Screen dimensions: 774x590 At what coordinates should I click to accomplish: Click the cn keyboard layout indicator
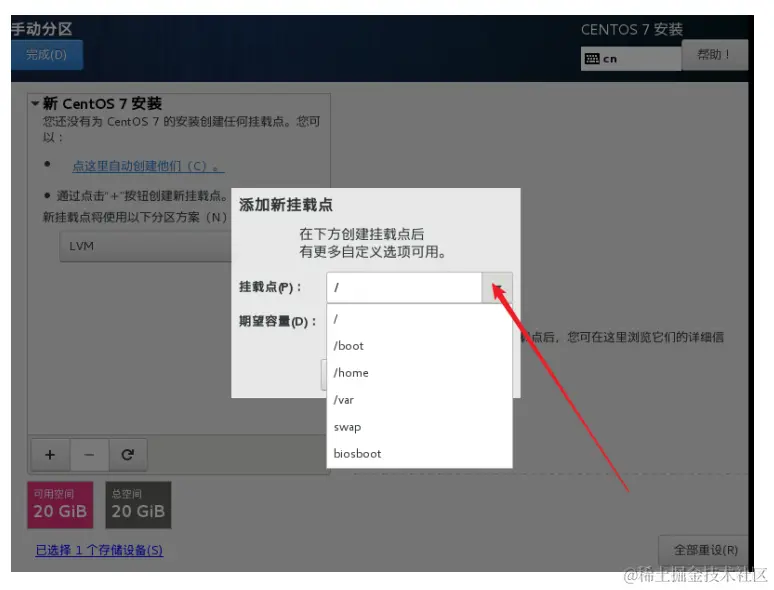[631, 59]
